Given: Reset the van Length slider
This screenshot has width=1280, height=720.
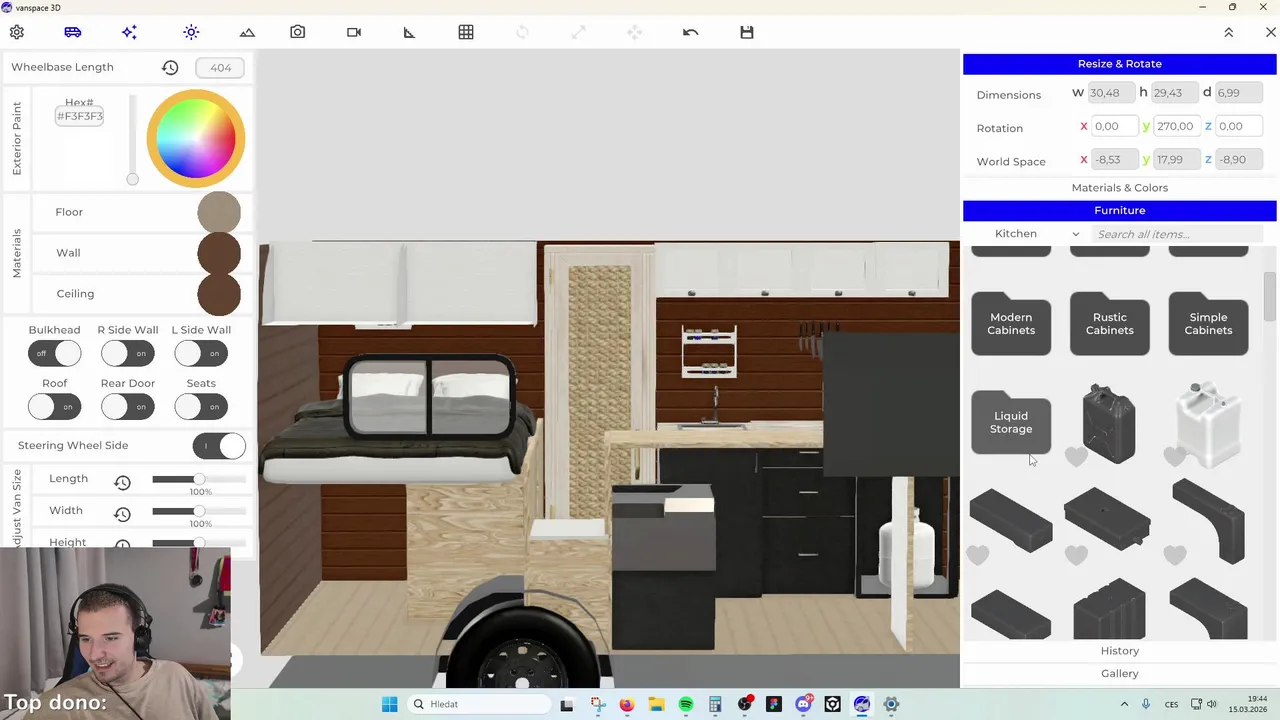Looking at the screenshot, I should 122,482.
